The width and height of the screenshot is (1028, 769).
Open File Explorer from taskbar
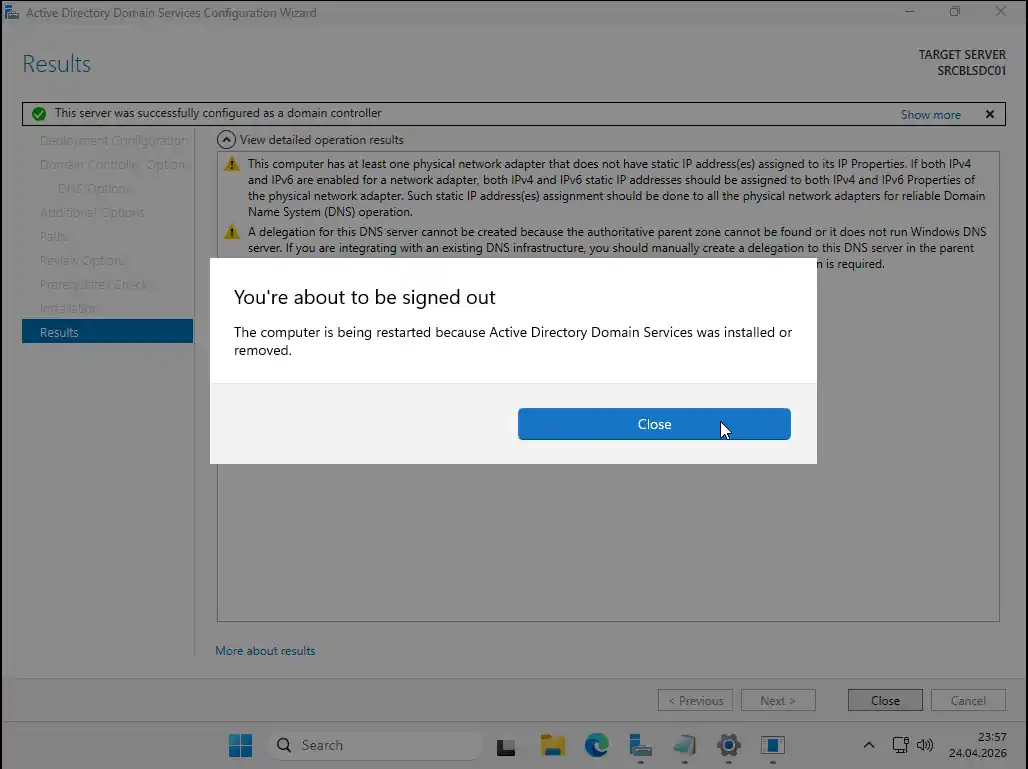click(x=552, y=745)
